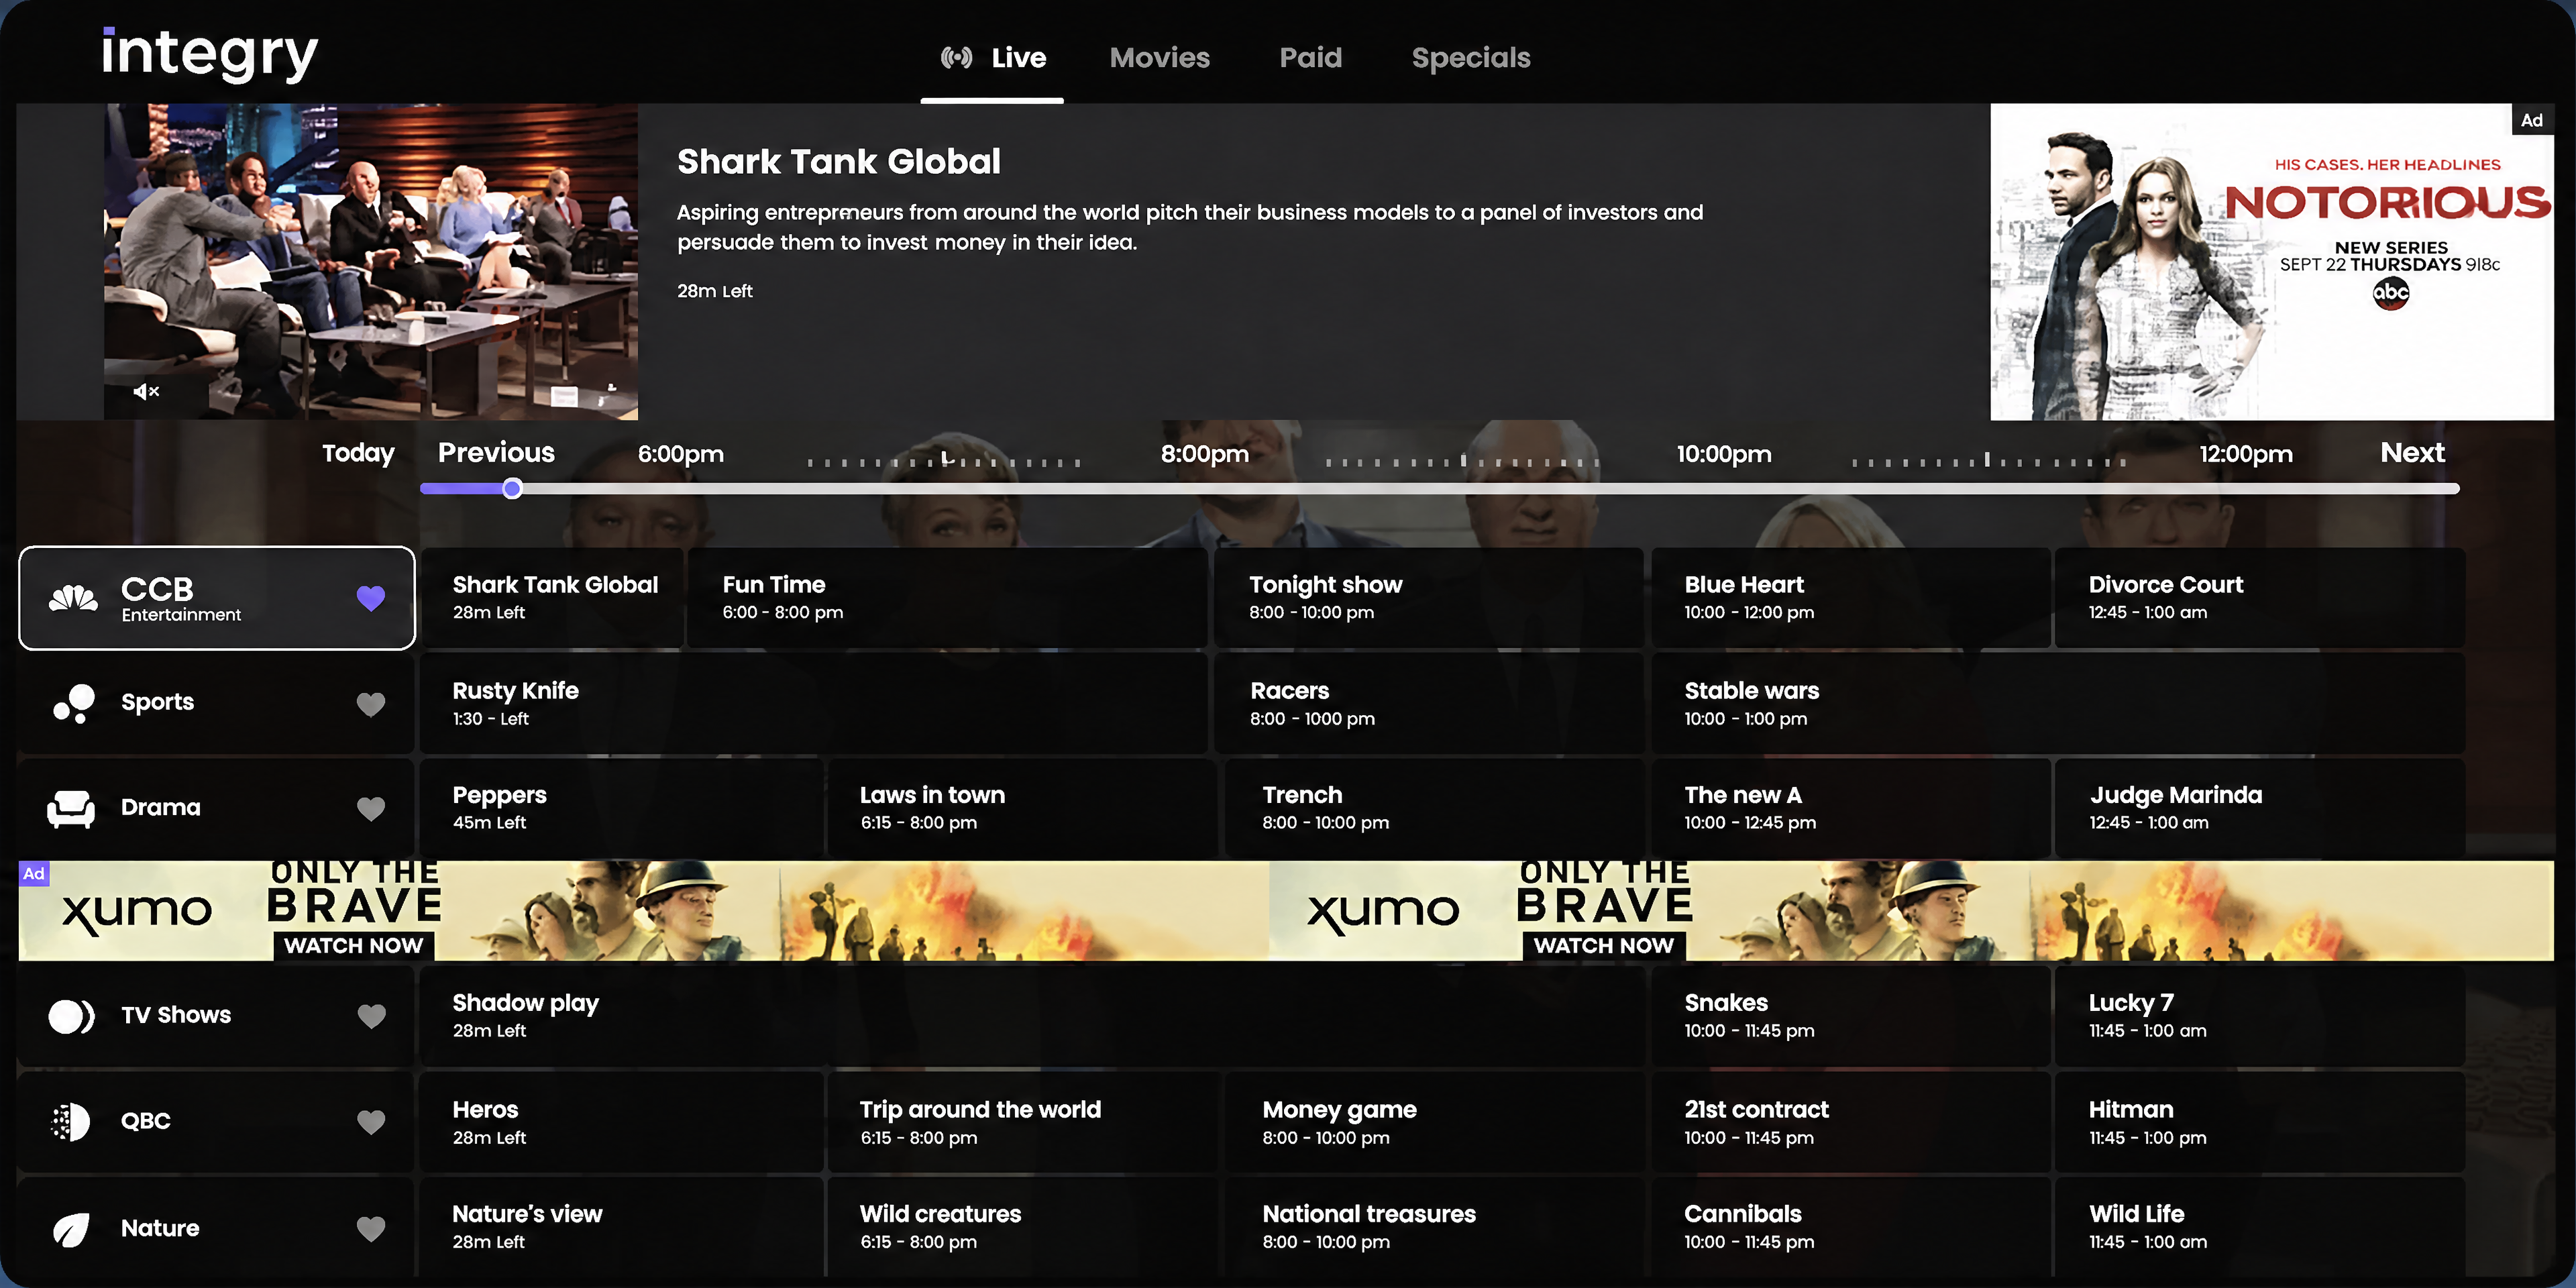Image resolution: width=2576 pixels, height=1288 pixels.
Task: Go to the Paid tab
Action: click(x=1311, y=58)
